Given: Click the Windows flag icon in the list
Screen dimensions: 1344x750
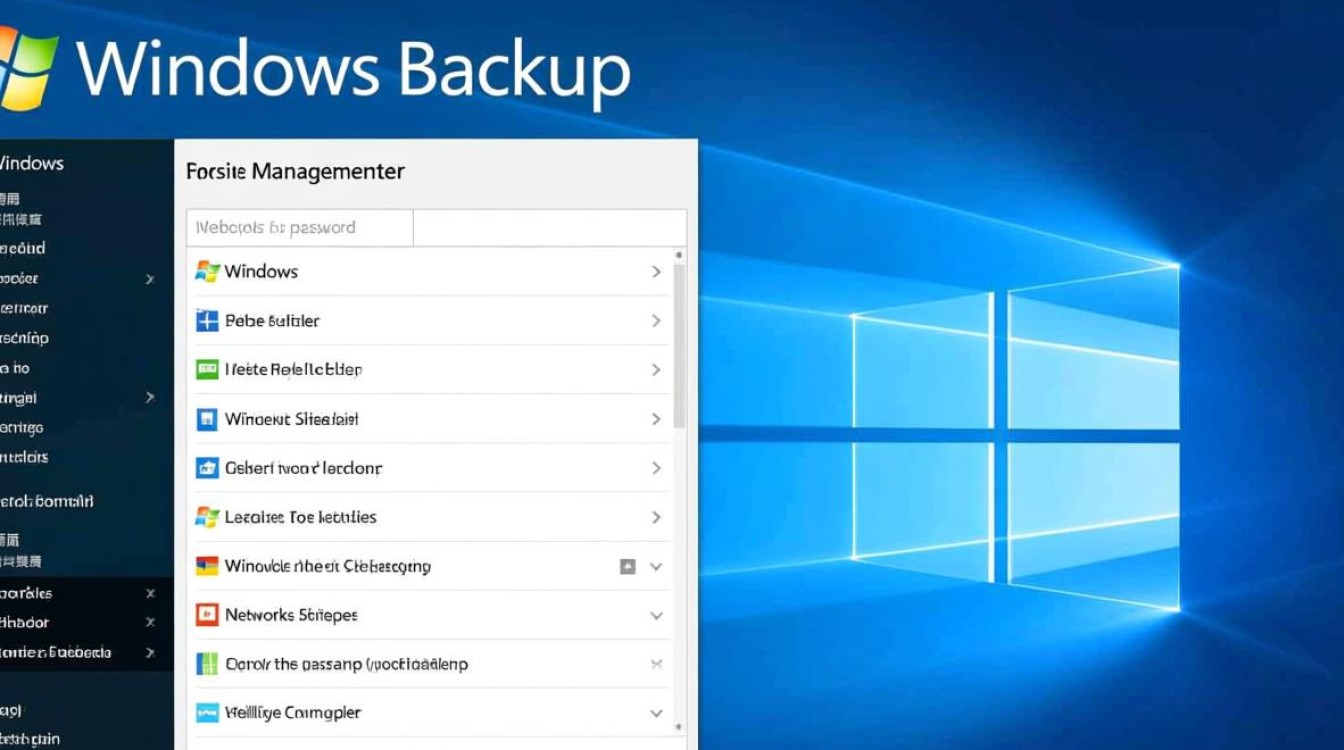Looking at the screenshot, I should 207,272.
